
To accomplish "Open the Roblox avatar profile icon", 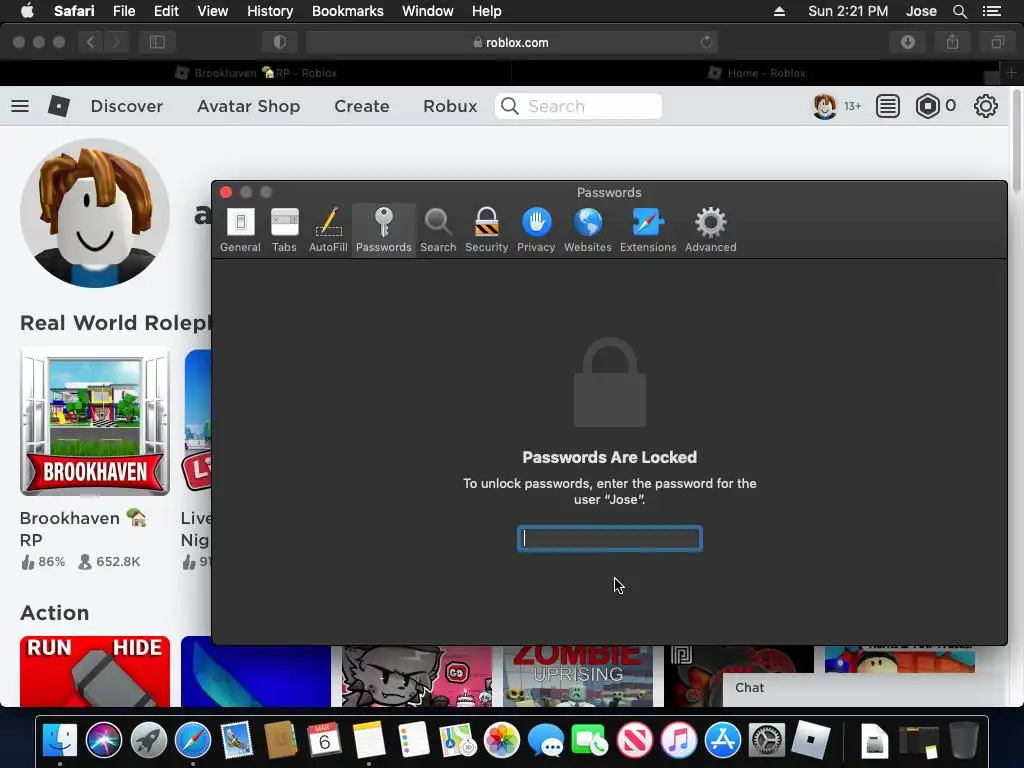I will click(825, 106).
